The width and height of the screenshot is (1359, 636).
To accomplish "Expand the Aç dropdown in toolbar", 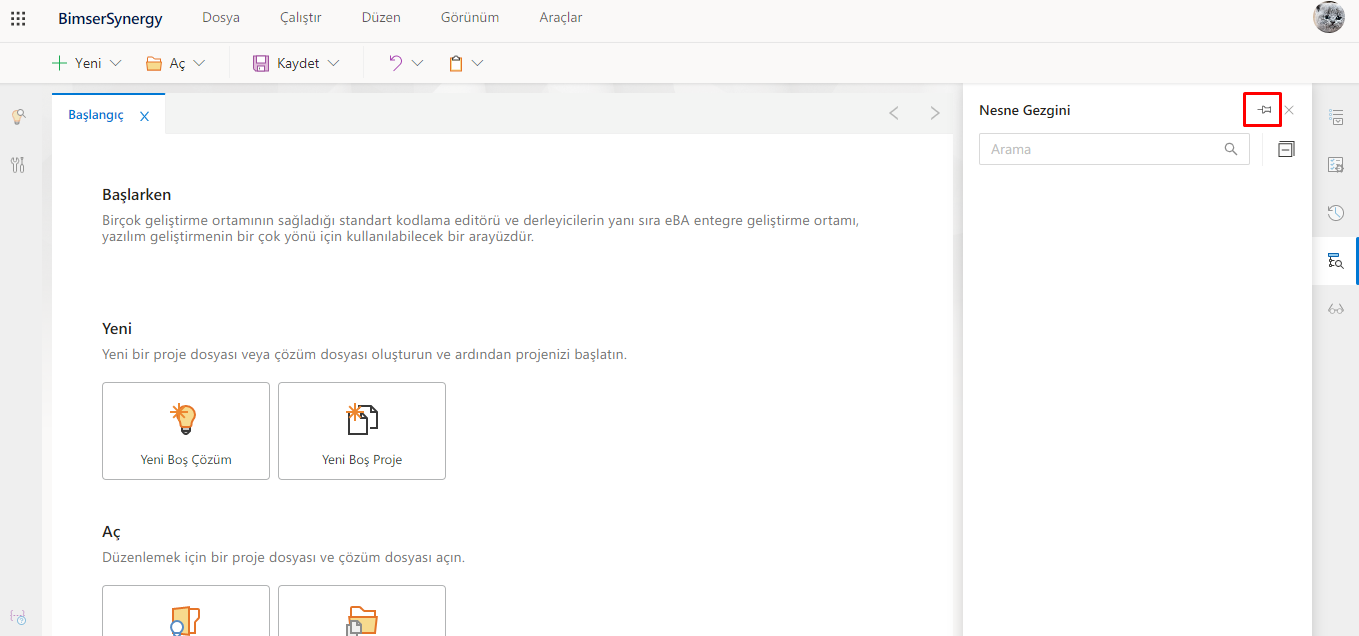I will [x=199, y=63].
